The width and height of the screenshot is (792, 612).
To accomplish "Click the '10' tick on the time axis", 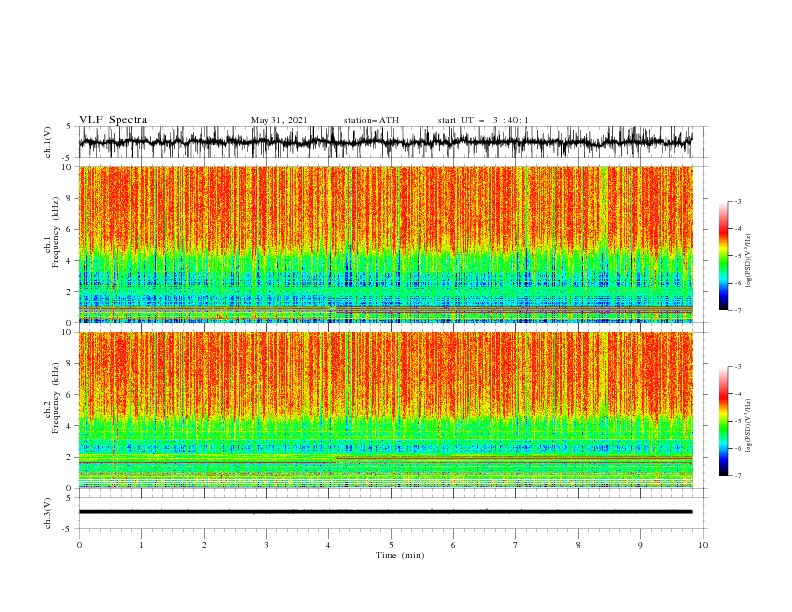I will (703, 545).
